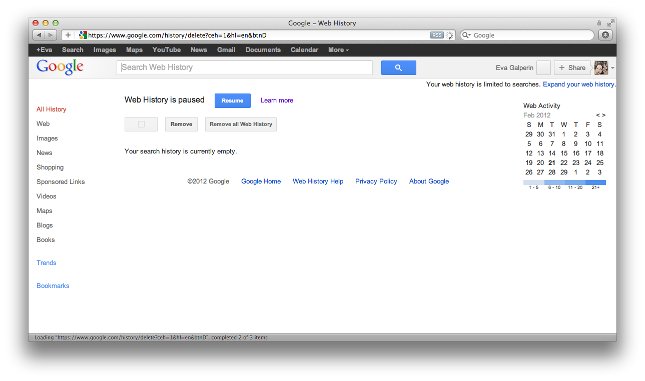Go to the previous month in Web Activity
Screen dimensions: 645x381
598,115
